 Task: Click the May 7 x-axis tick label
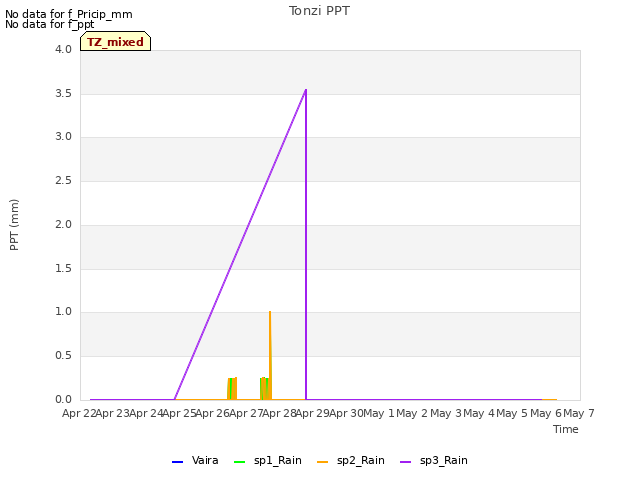[x=579, y=413]
